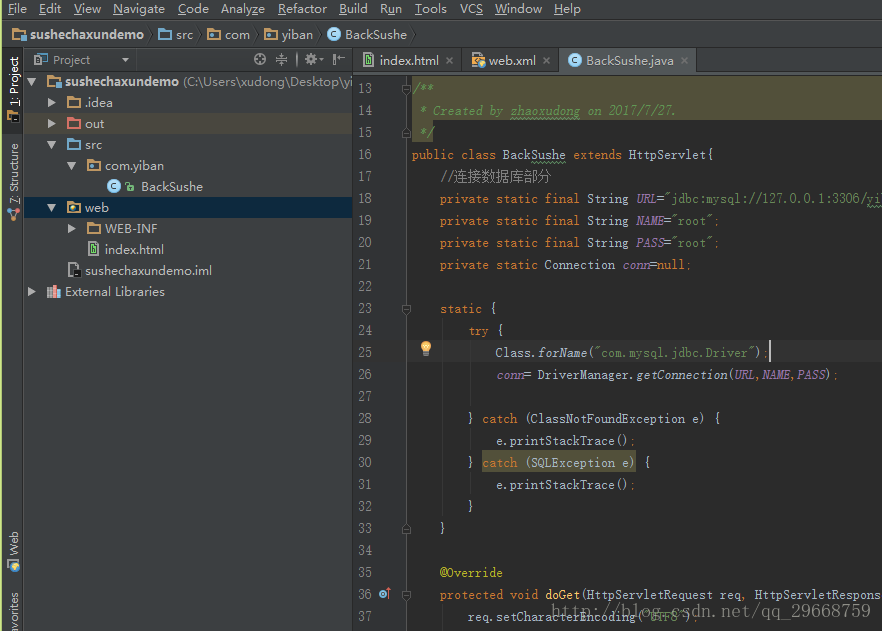Viewport: 882px width, 631px height.
Task: Expand the .idea folder
Action: pos(52,102)
